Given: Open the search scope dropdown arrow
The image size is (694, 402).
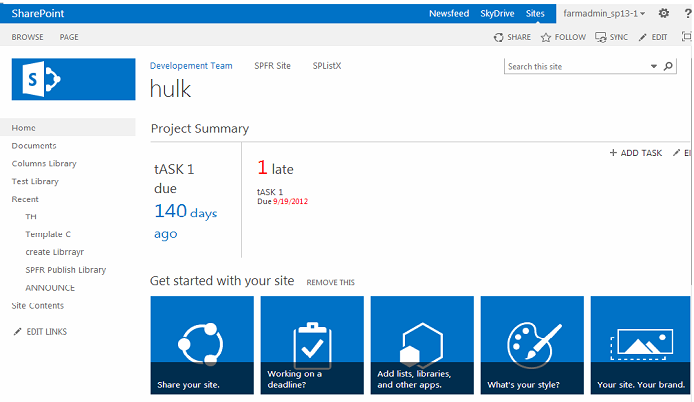Looking at the screenshot, I should click(654, 66).
